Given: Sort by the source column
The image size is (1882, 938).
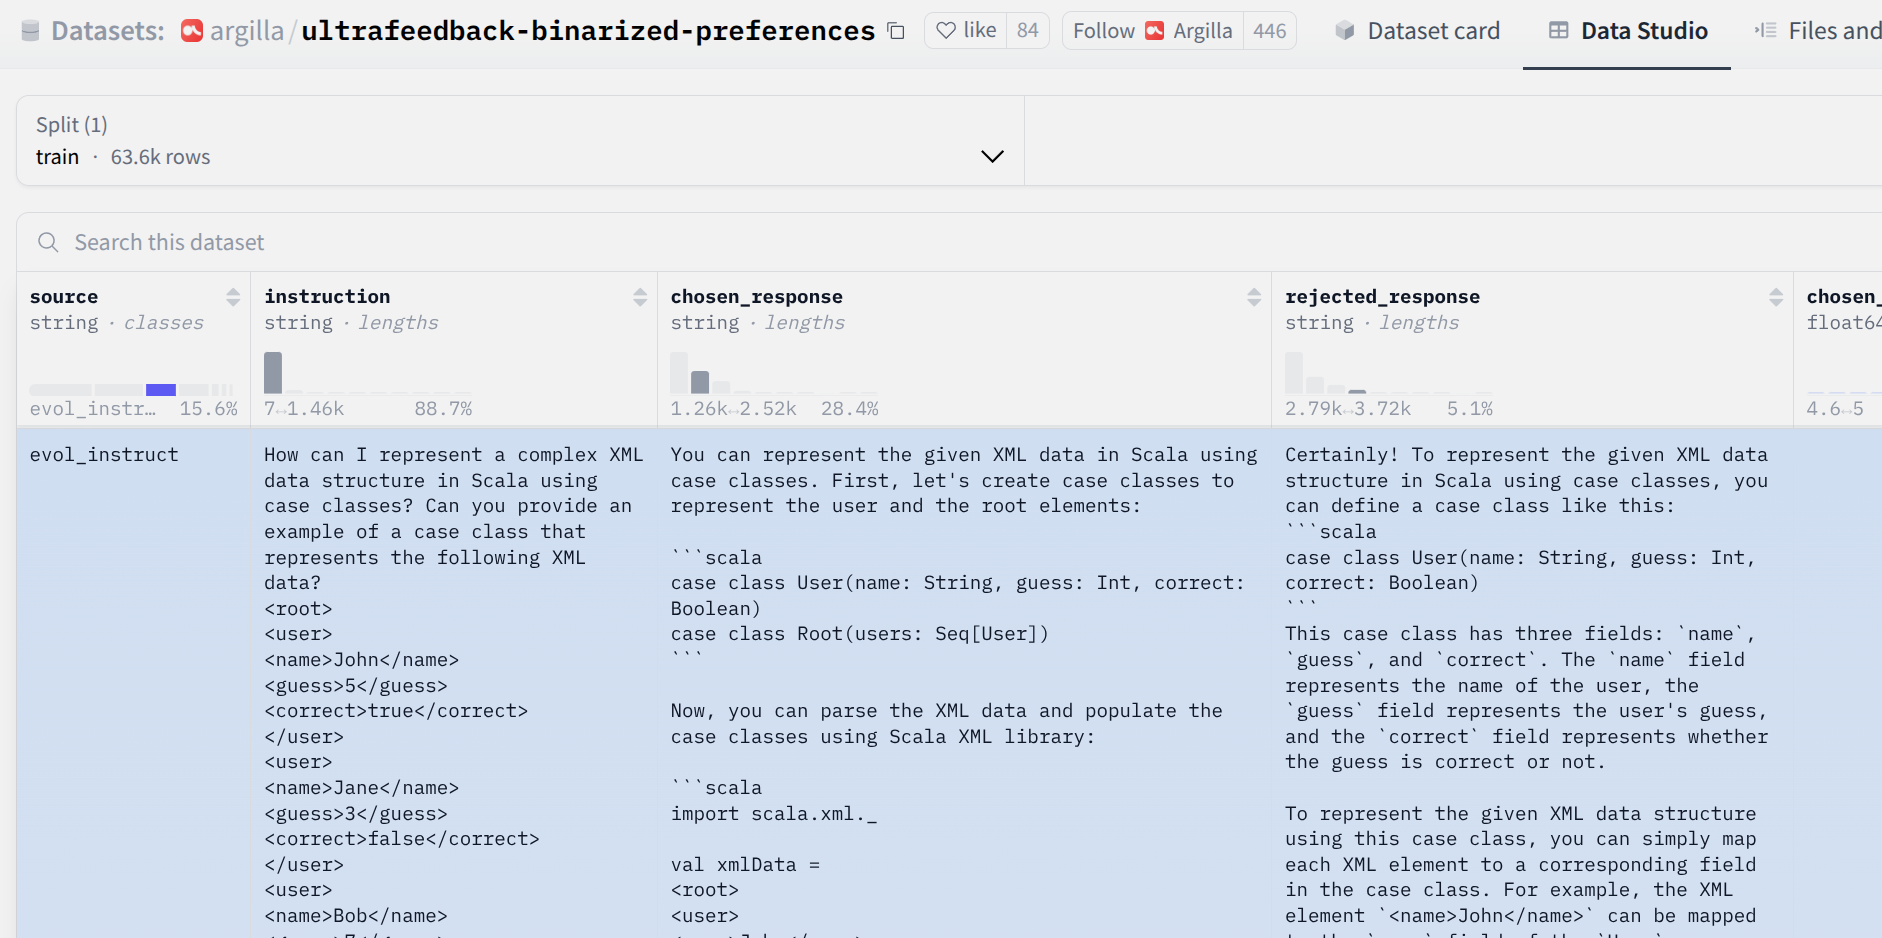Looking at the screenshot, I should coord(233,297).
